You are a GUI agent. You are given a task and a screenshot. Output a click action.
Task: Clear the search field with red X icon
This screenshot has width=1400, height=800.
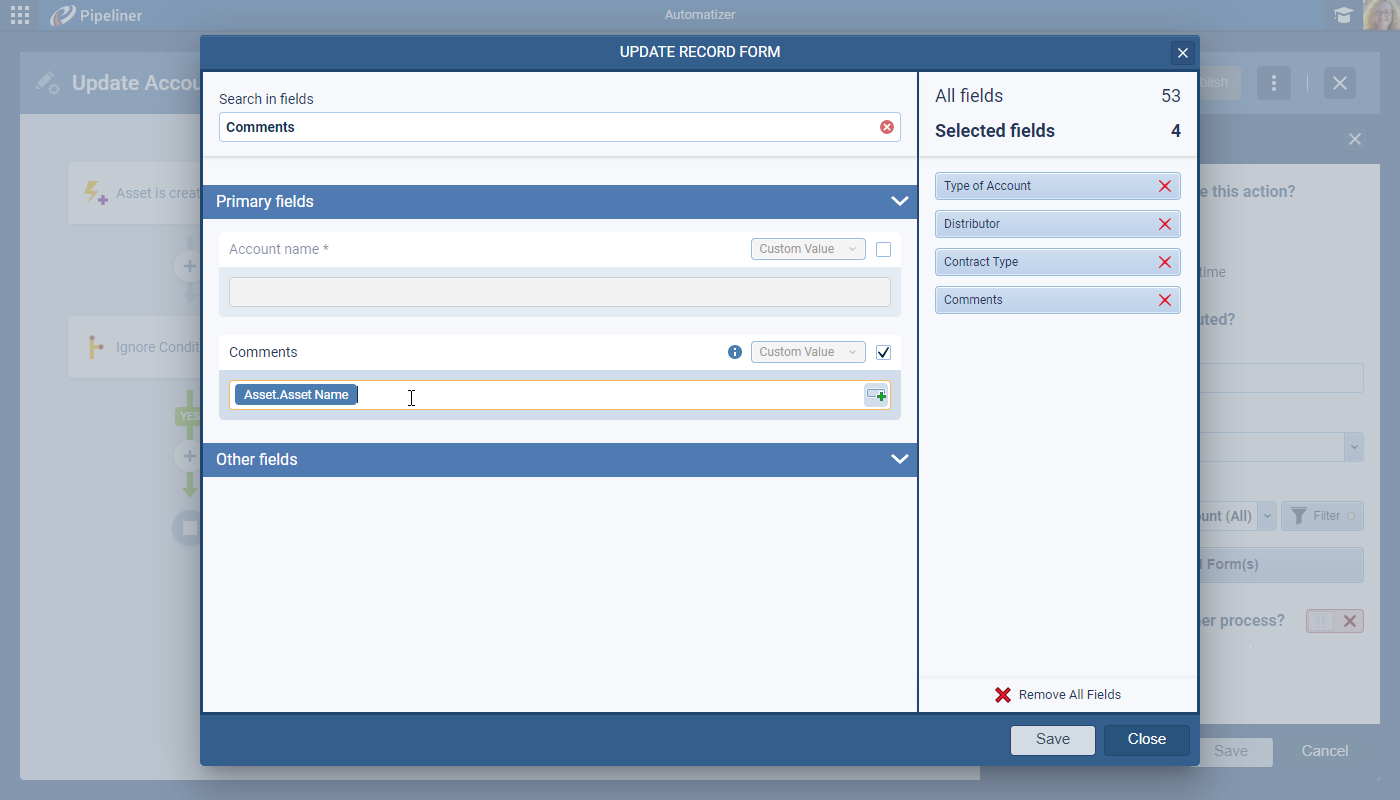pyautogui.click(x=886, y=127)
